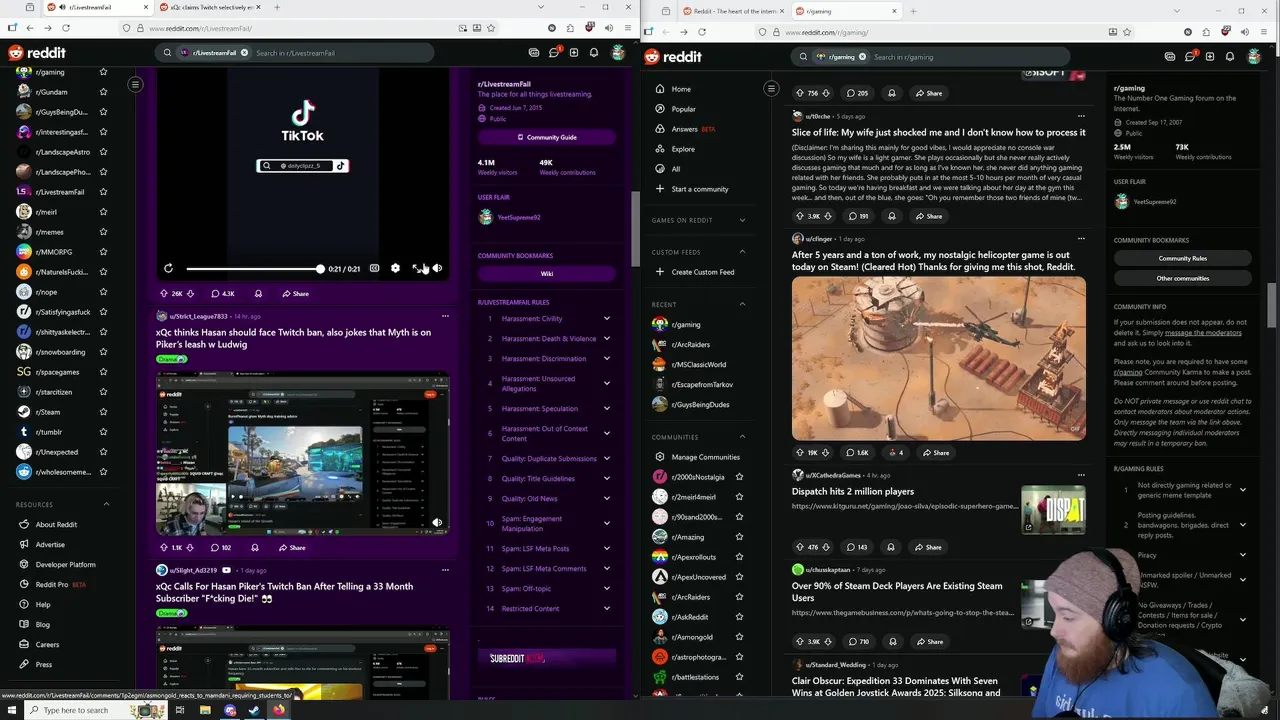Image resolution: width=1280 pixels, height=720 pixels.
Task: Open the Wiki community bookmark
Action: (x=546, y=273)
